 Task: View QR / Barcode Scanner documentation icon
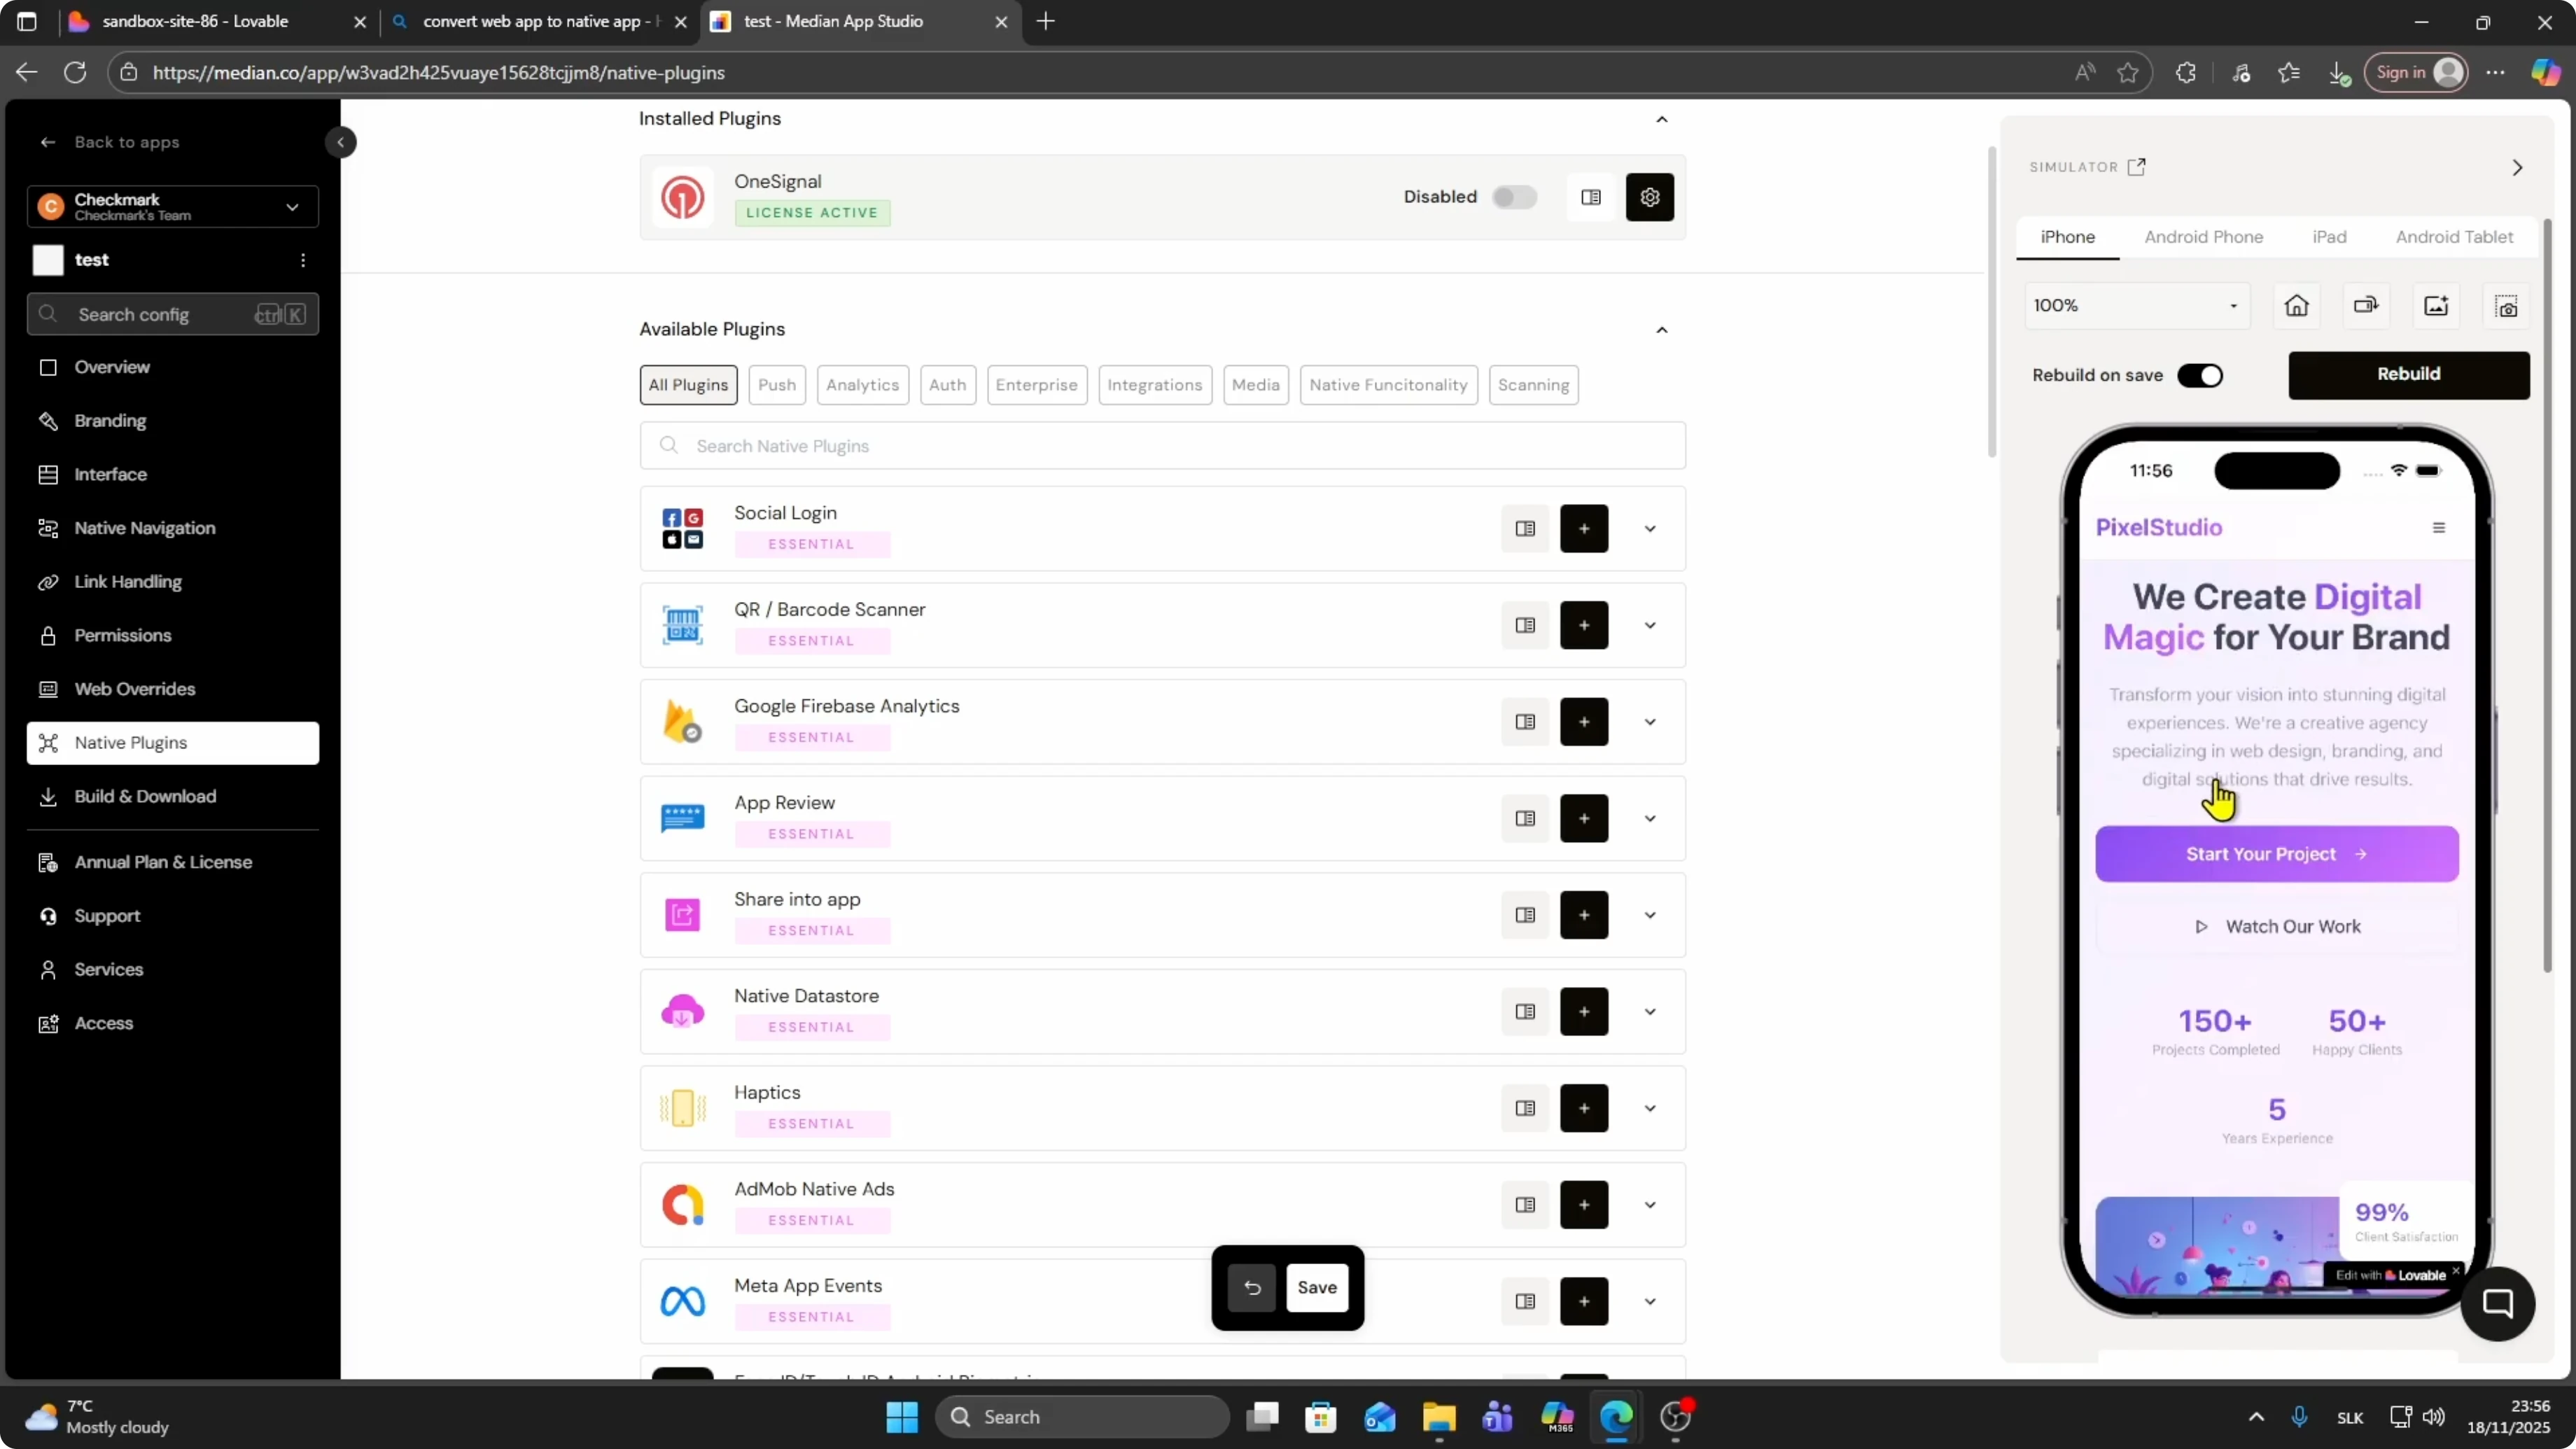click(x=1525, y=625)
